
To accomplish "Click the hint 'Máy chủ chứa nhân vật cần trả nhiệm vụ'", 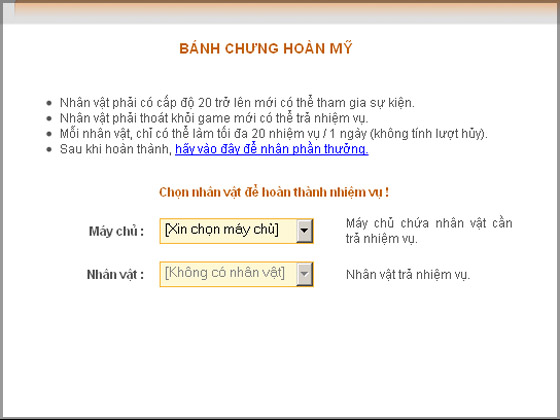I will (x=429, y=231).
